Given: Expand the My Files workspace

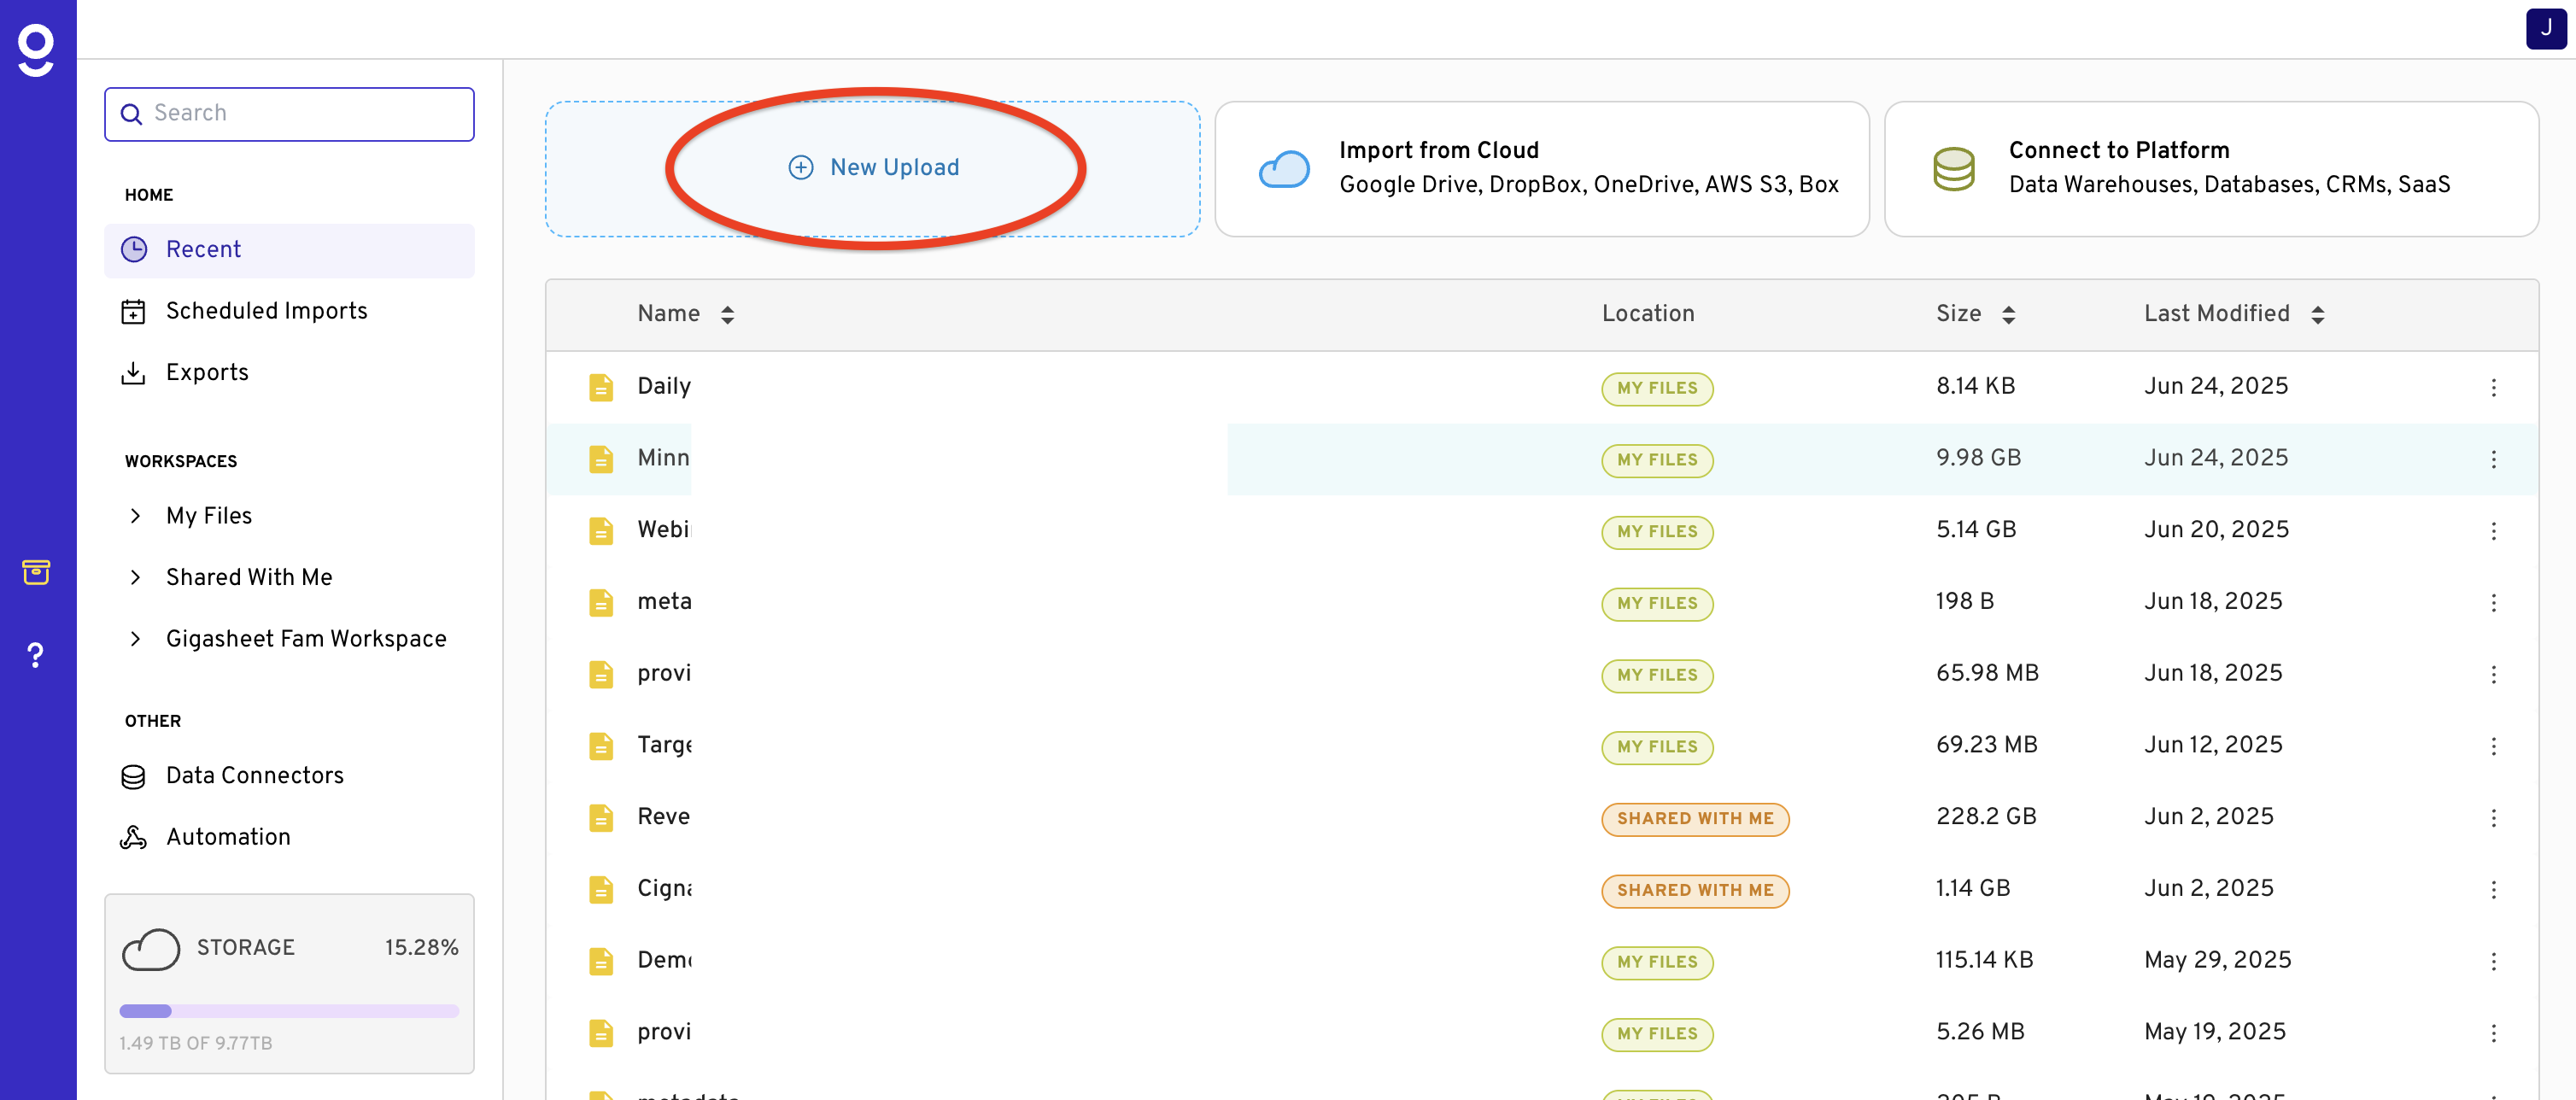Looking at the screenshot, I should [x=135, y=516].
